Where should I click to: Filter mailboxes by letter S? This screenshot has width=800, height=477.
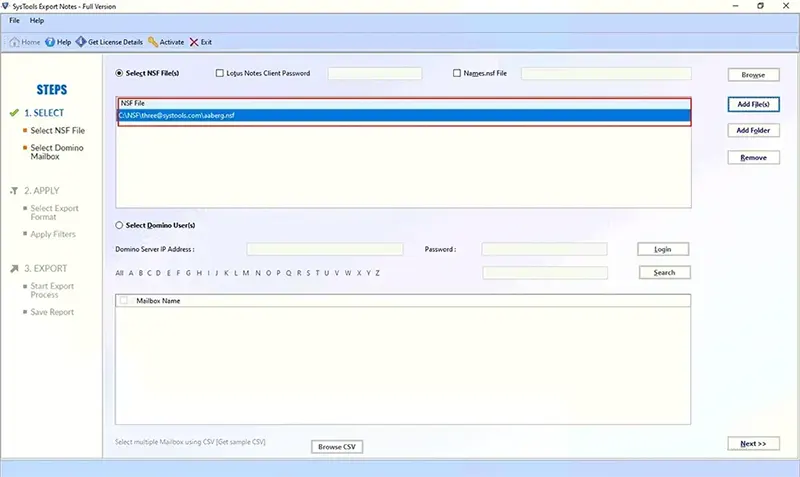coord(308,273)
